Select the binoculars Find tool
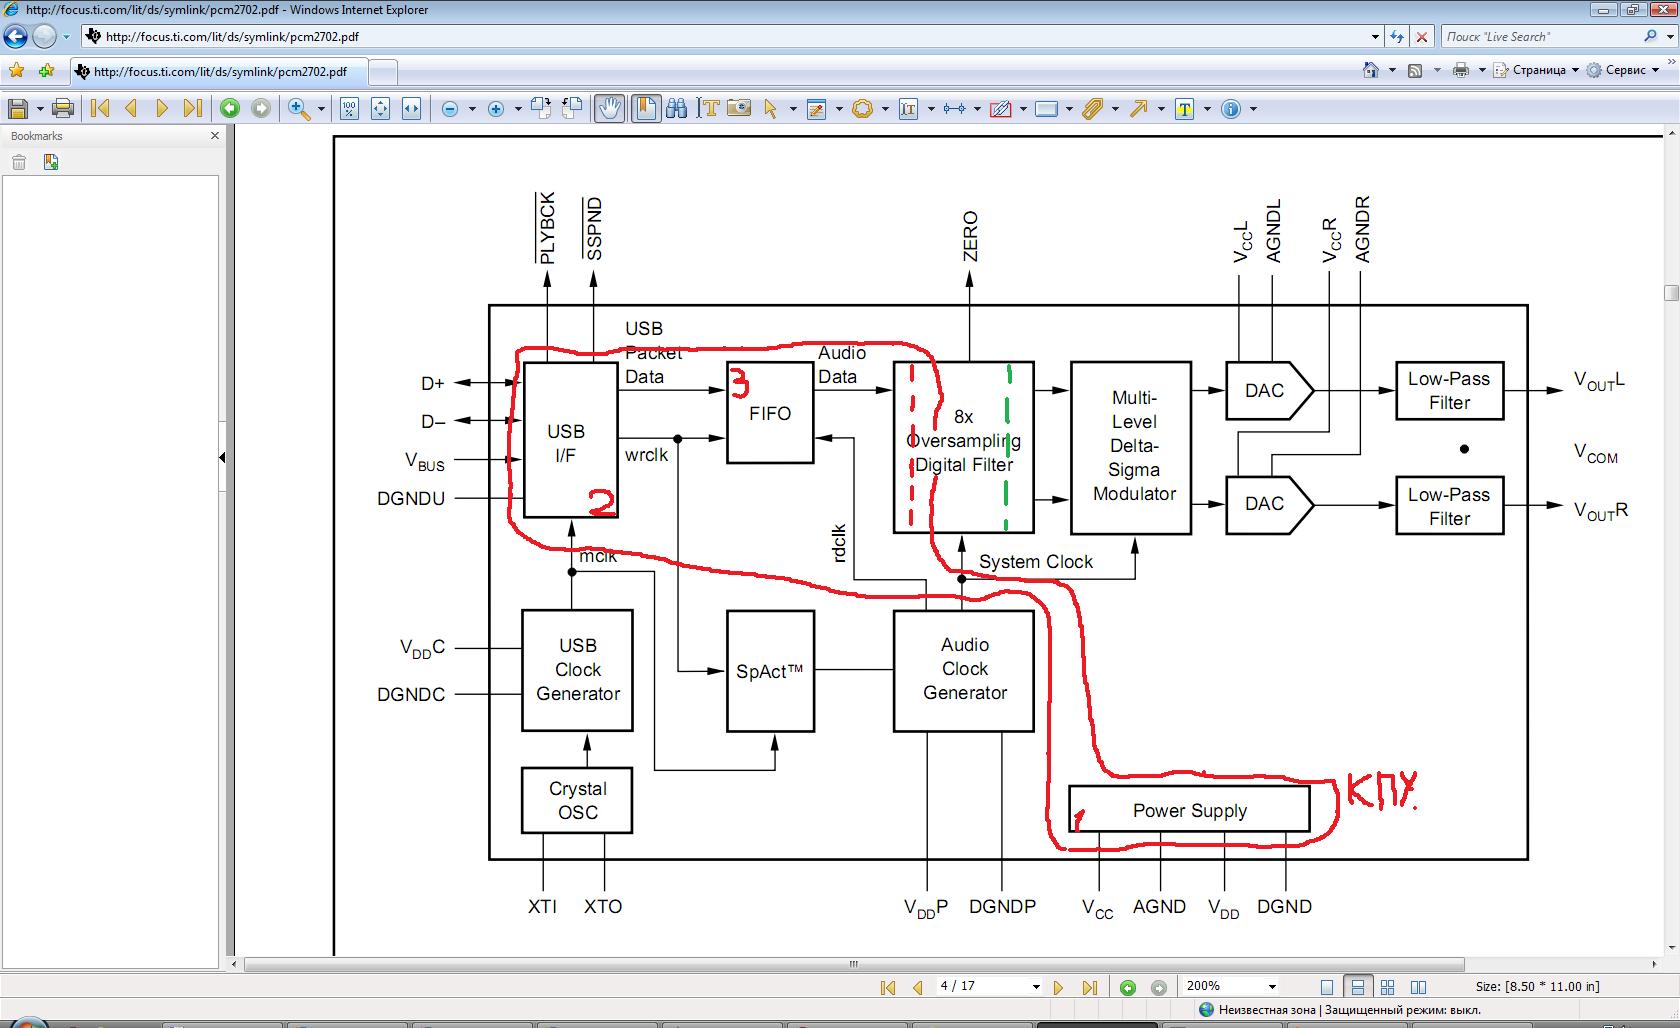Screen dimensions: 1680x1028 [x=677, y=109]
